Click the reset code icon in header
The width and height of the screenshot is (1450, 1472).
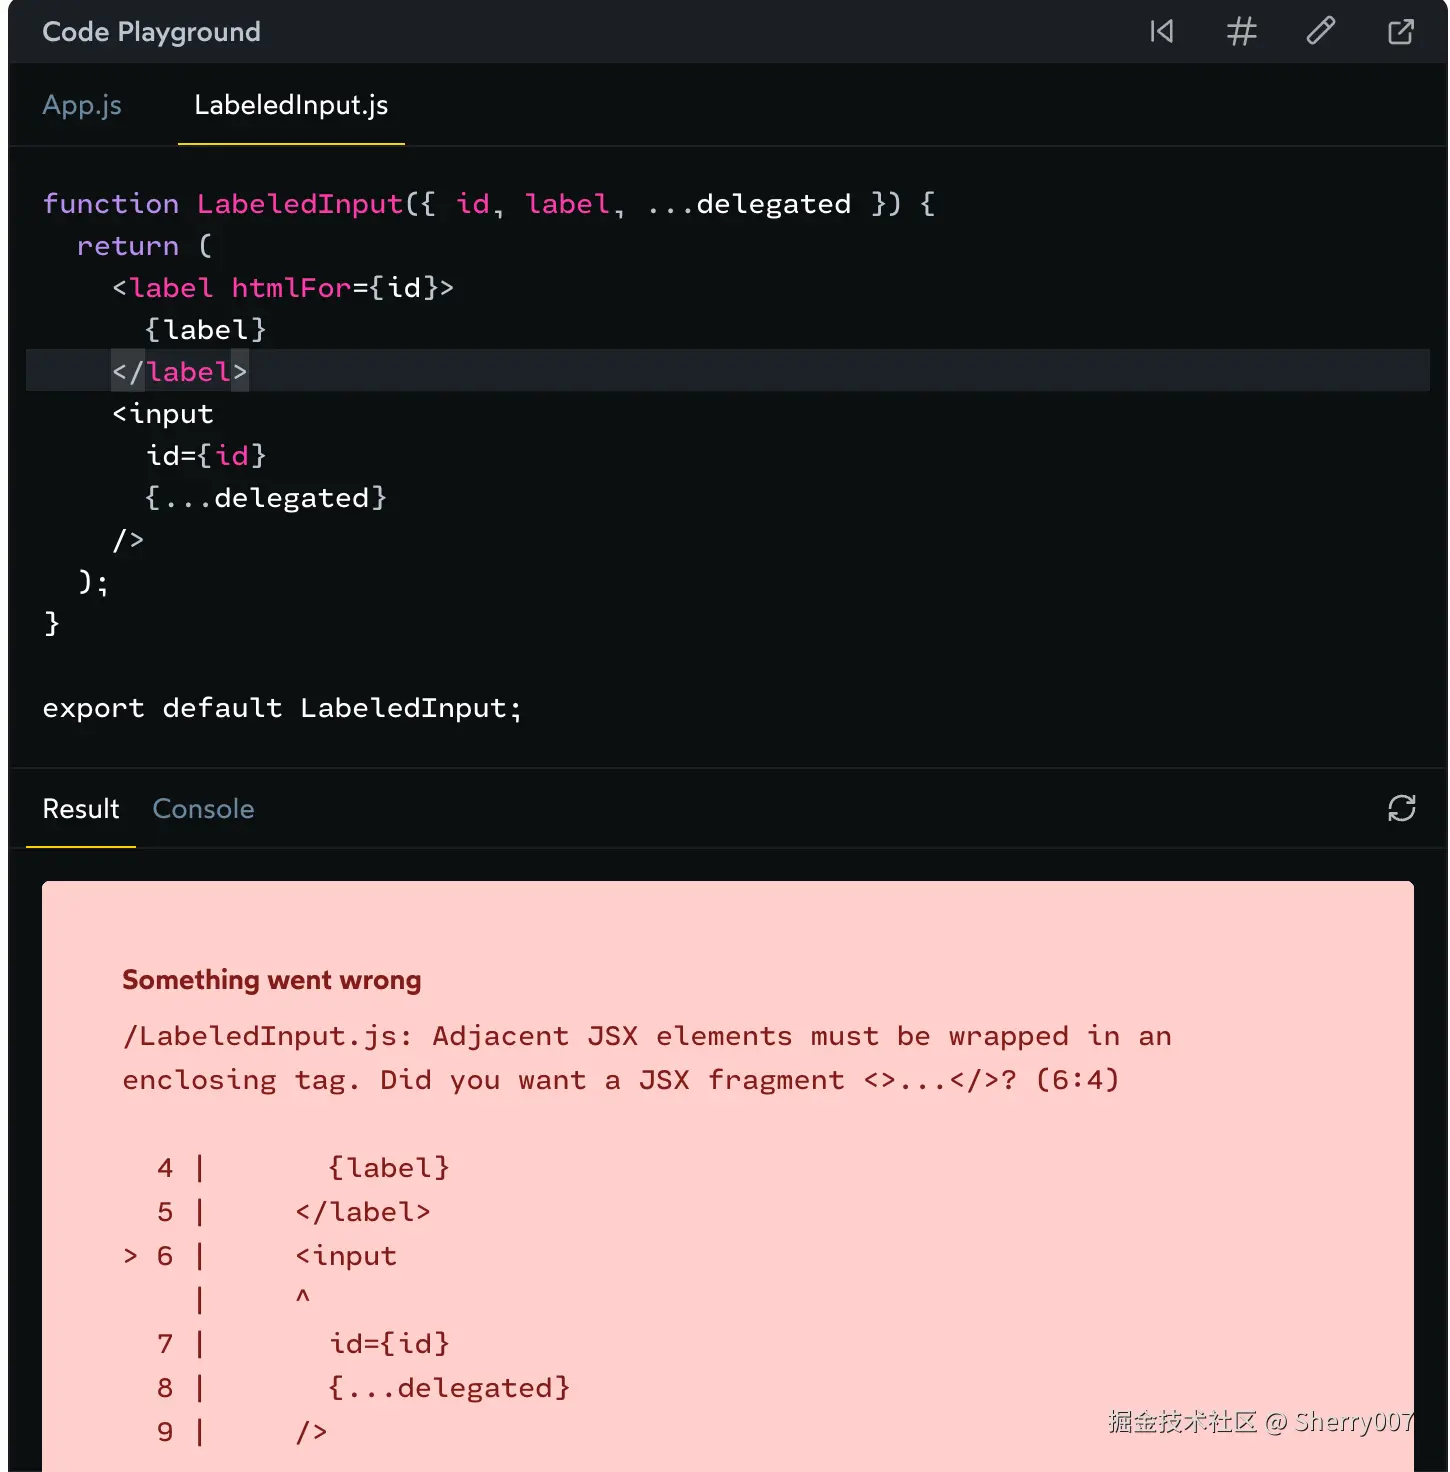tap(1161, 32)
